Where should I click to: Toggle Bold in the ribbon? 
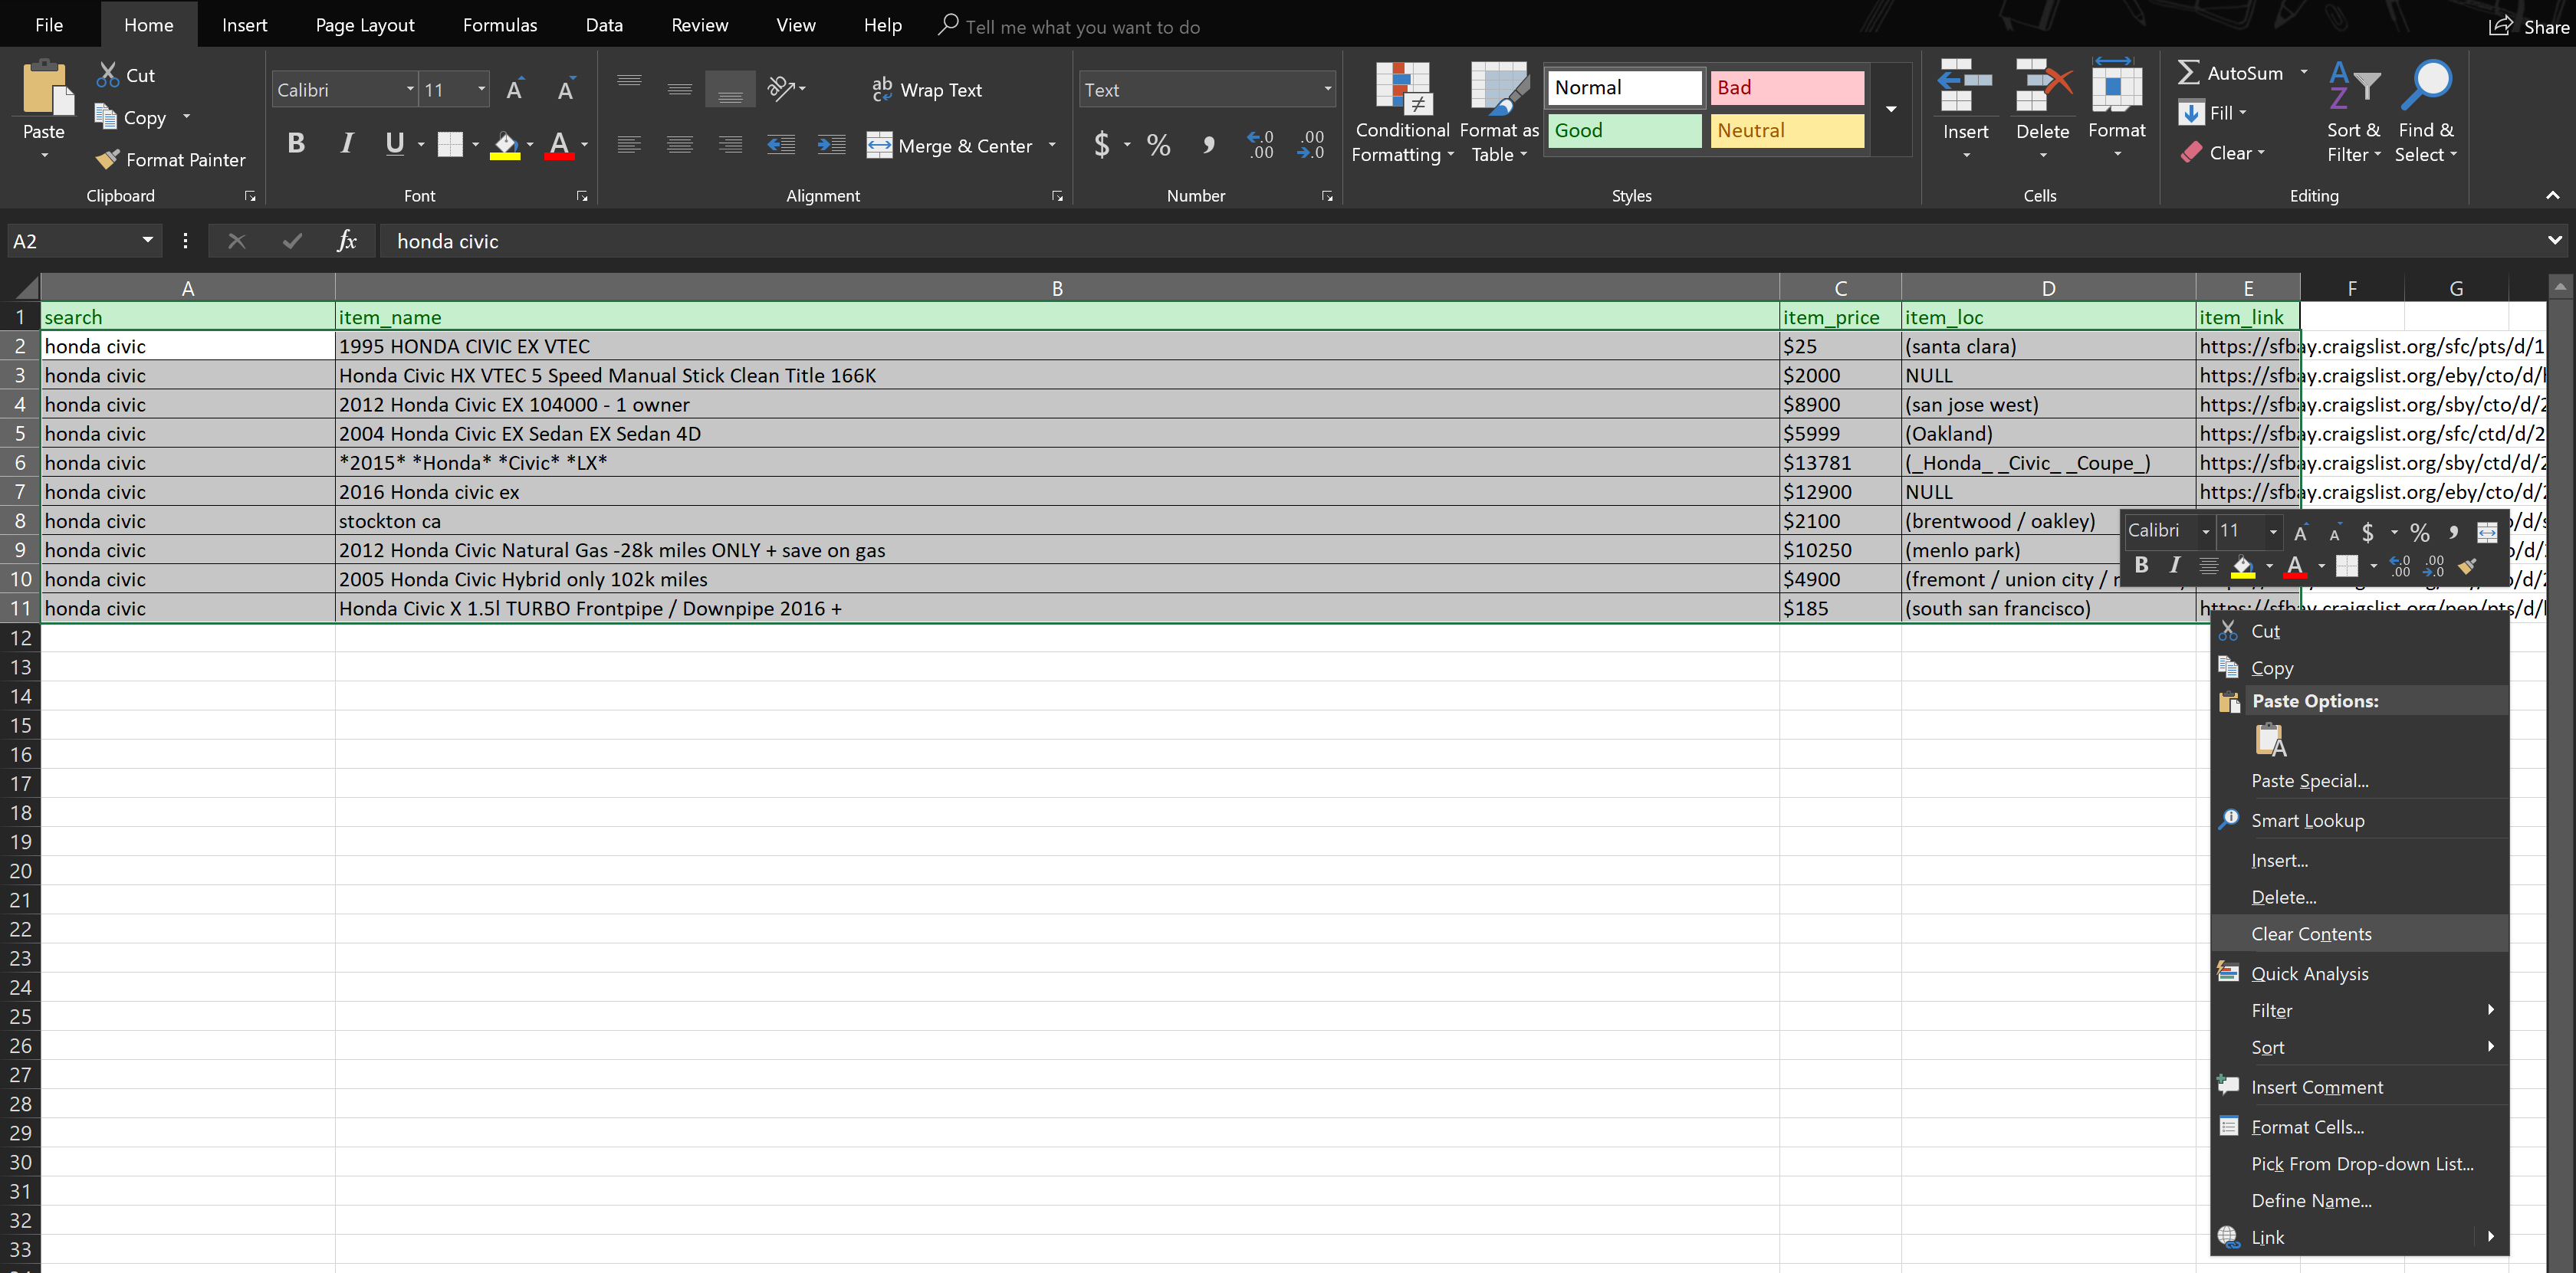click(x=296, y=144)
